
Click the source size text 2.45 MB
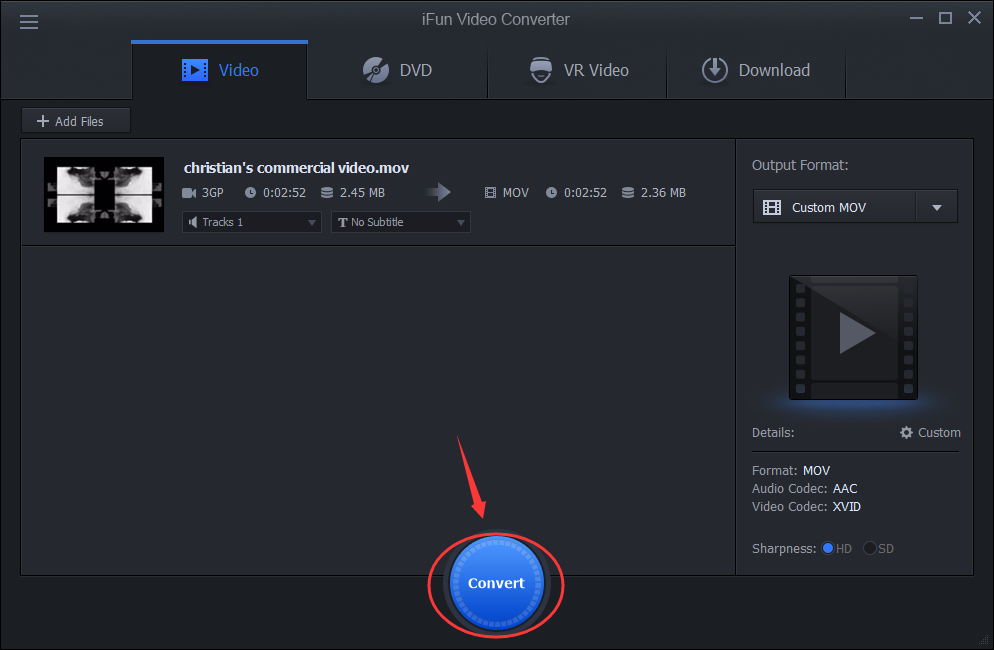pos(362,193)
